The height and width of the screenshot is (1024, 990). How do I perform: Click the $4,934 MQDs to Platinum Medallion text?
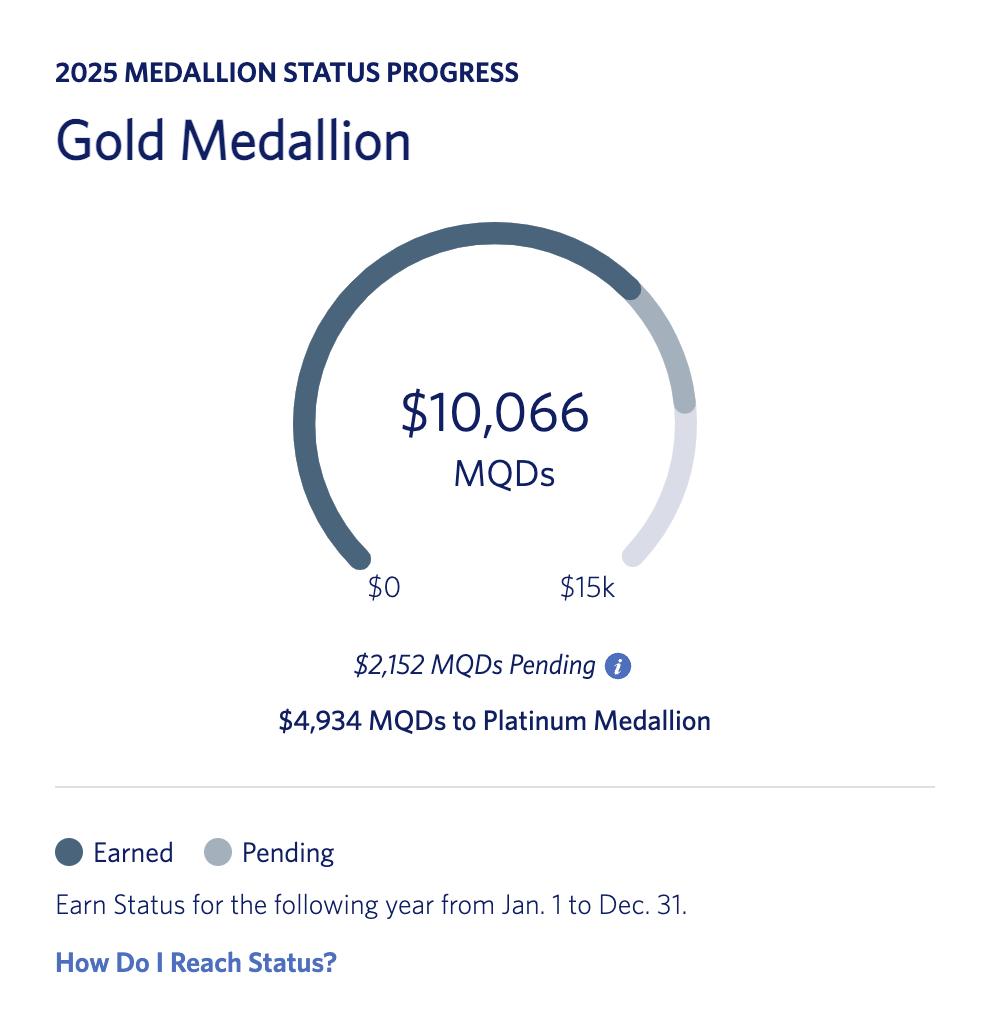pos(494,721)
